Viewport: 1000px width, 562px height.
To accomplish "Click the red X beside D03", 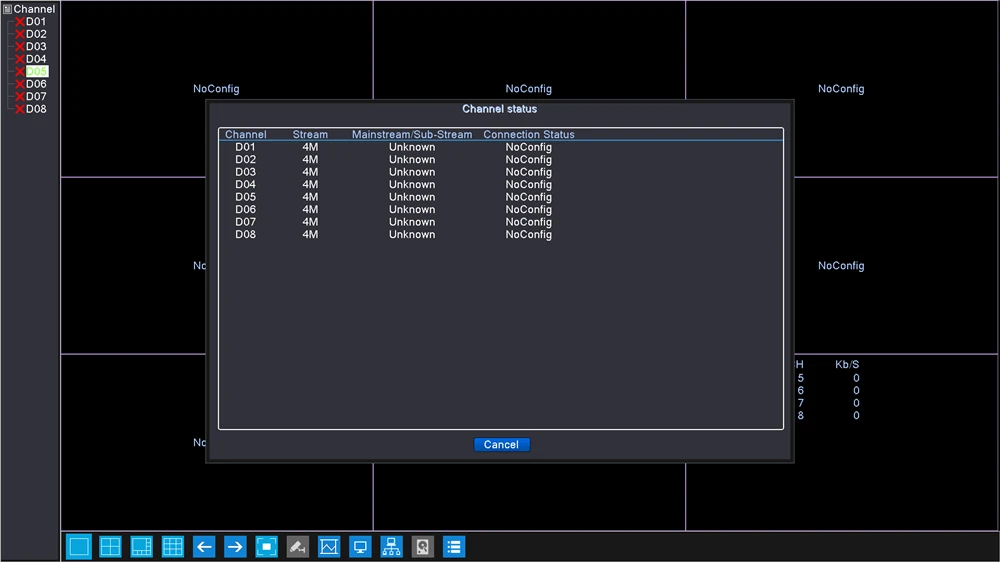I will (x=20, y=47).
